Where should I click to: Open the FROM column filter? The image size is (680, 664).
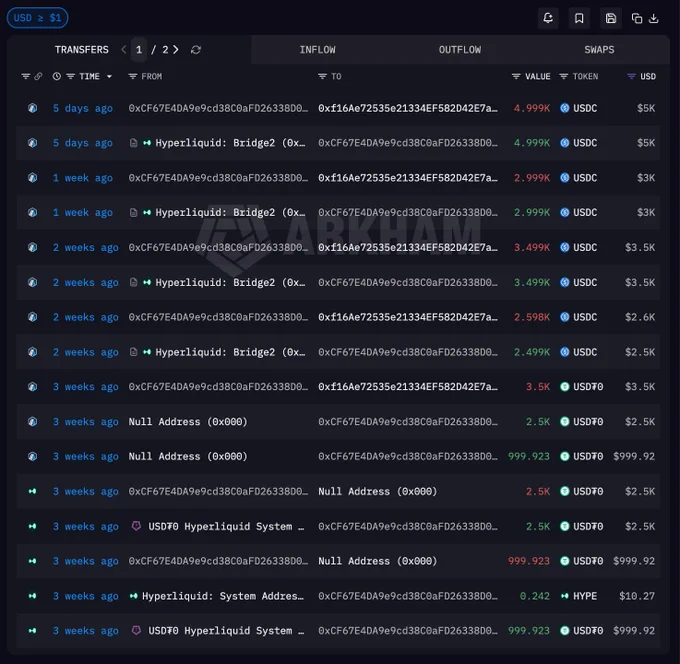pos(133,76)
